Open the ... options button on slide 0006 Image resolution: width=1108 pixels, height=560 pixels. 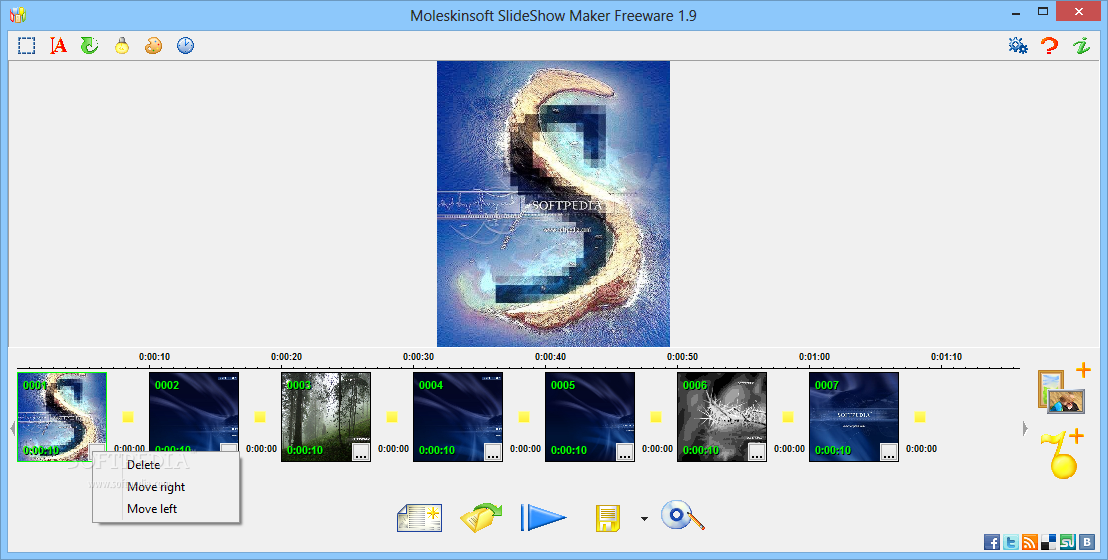tap(758, 453)
